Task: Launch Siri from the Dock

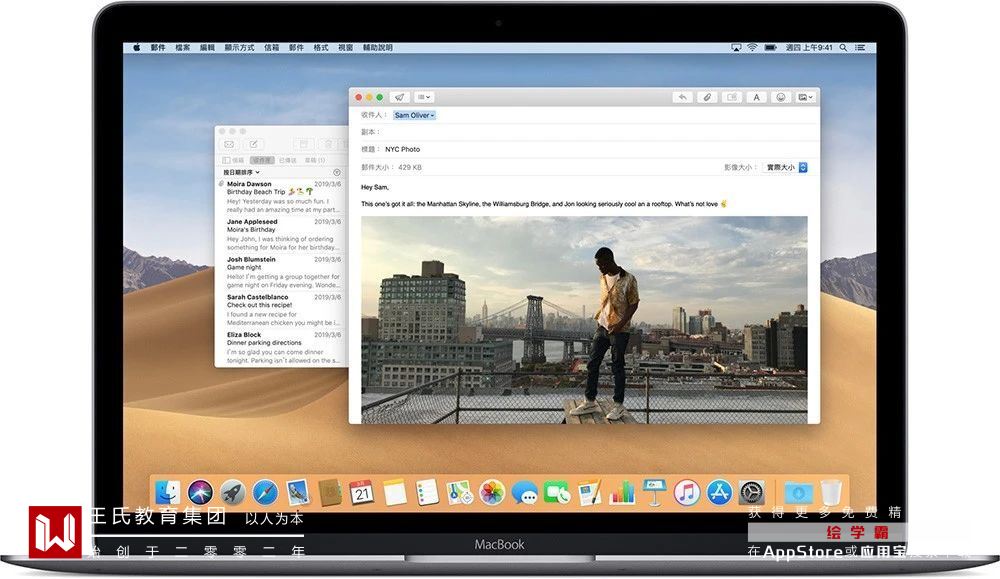Action: [x=200, y=492]
